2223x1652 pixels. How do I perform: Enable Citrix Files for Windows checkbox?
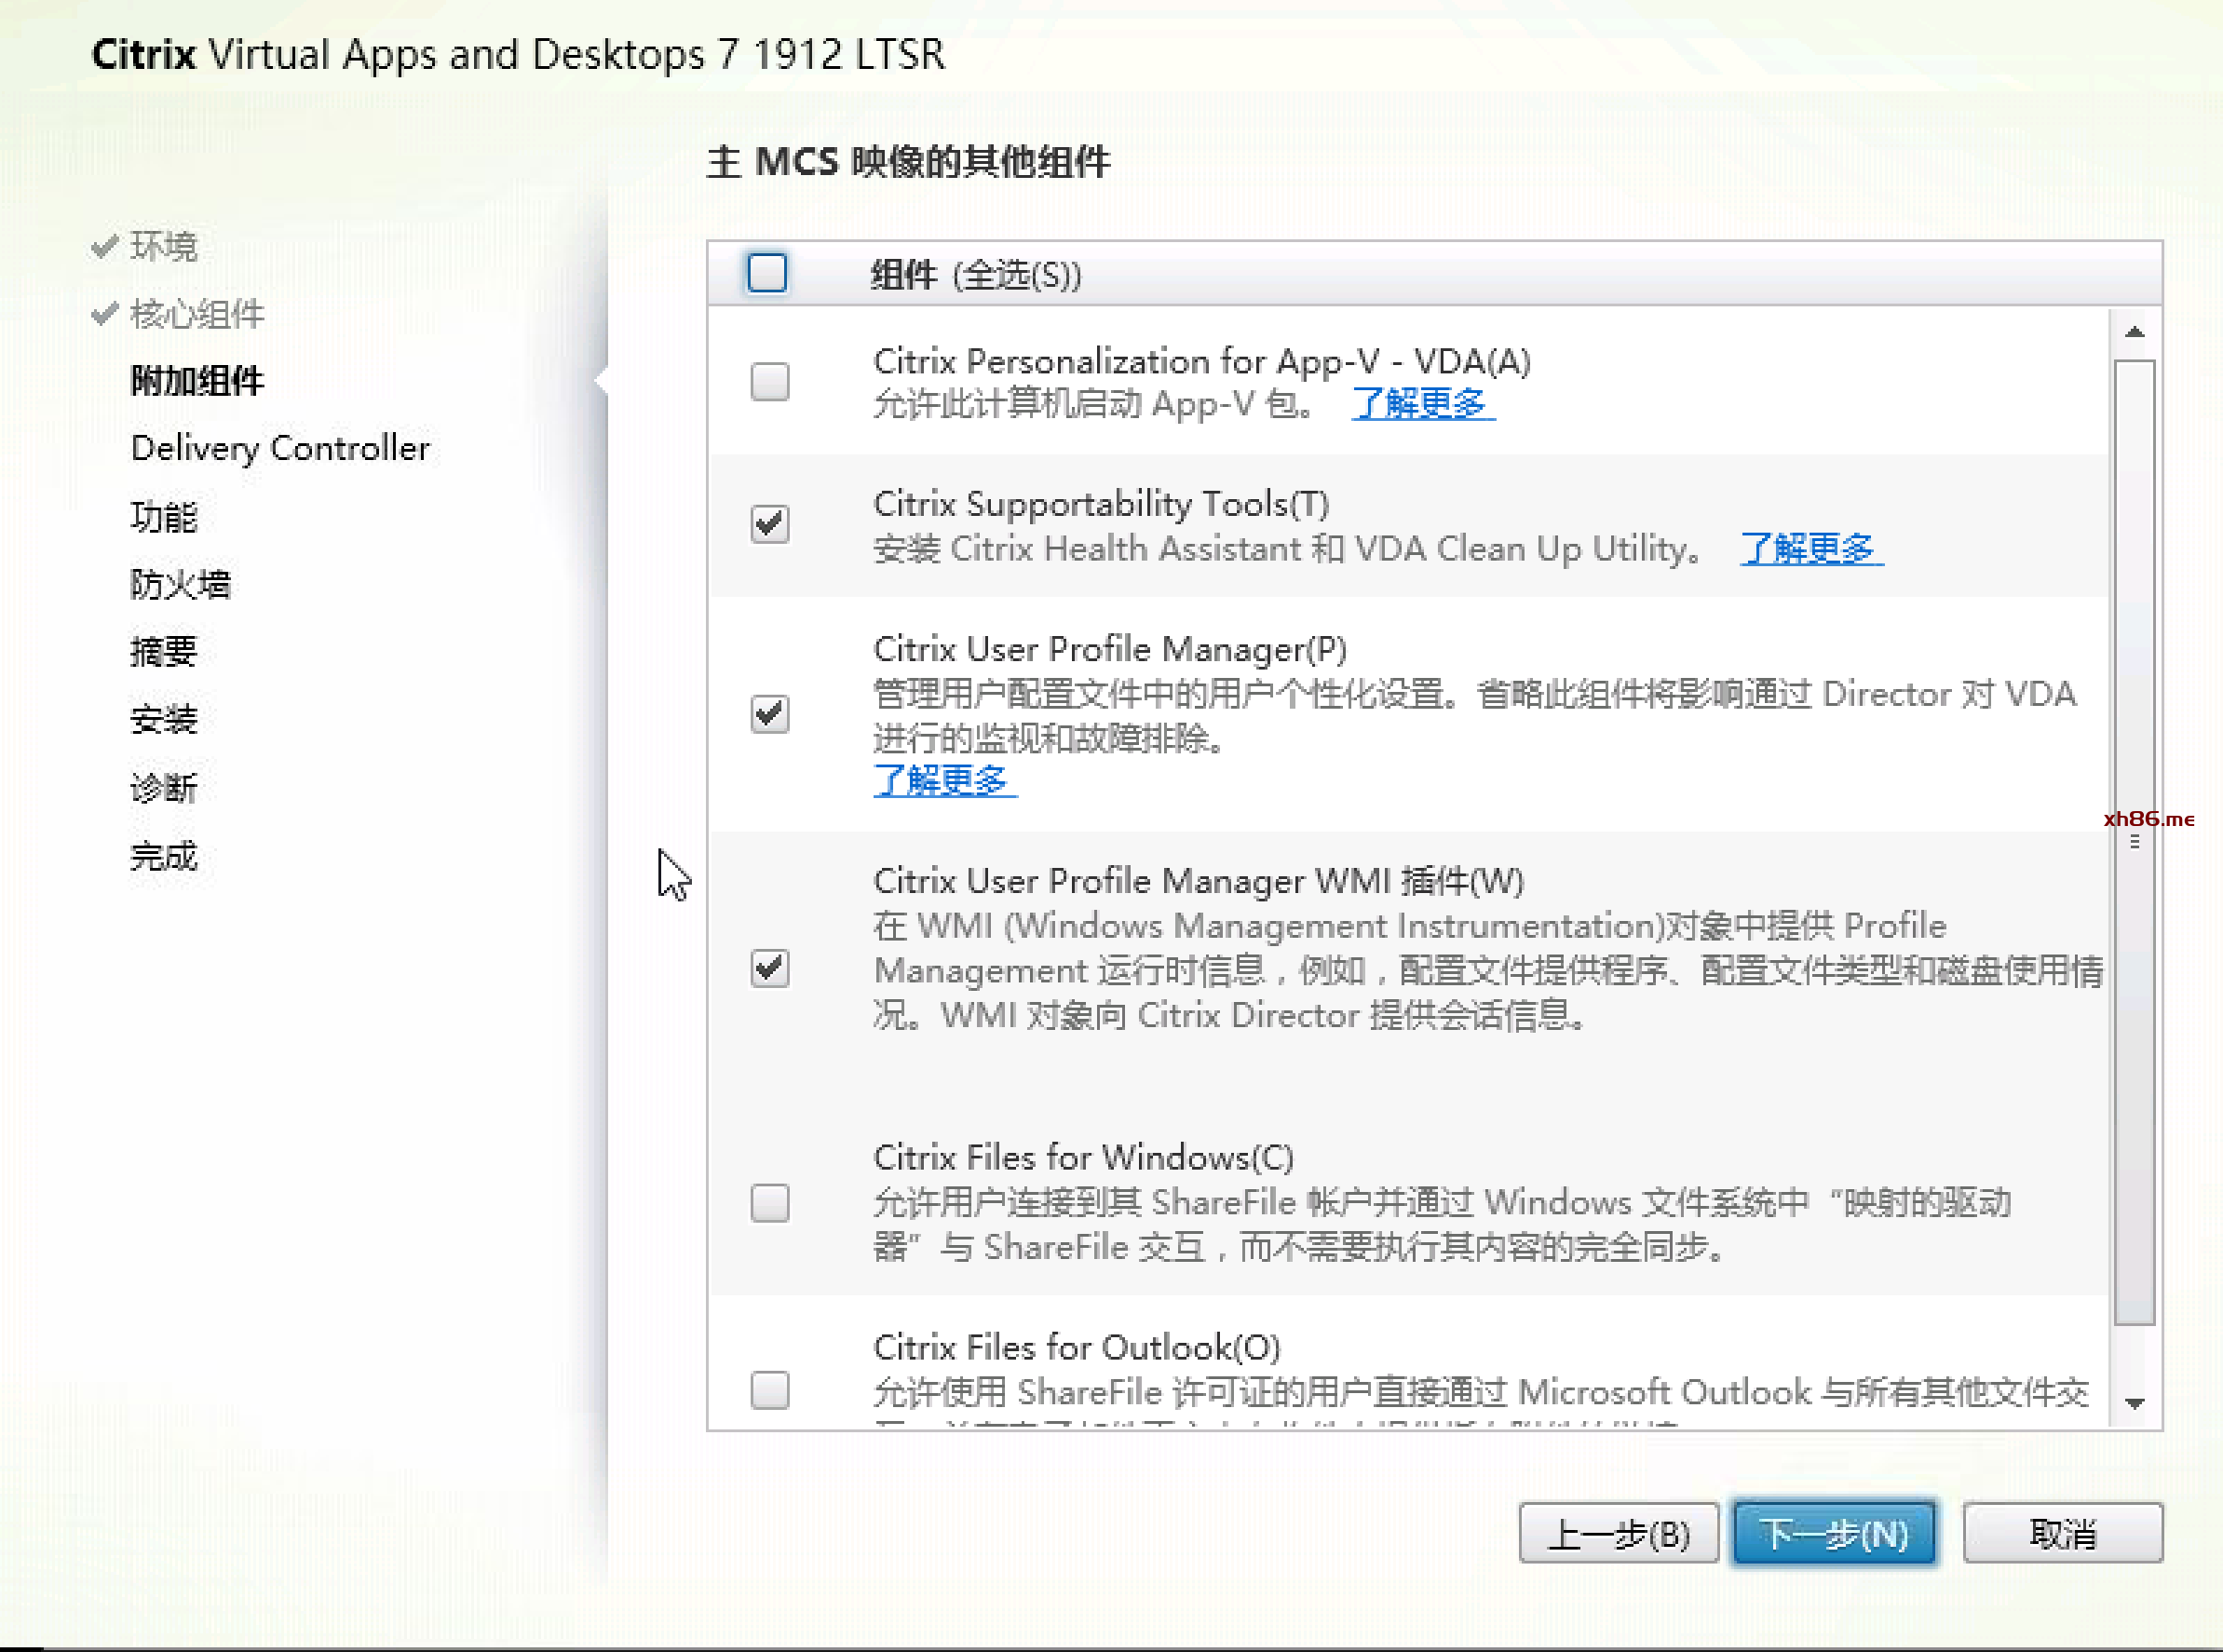tap(769, 1203)
